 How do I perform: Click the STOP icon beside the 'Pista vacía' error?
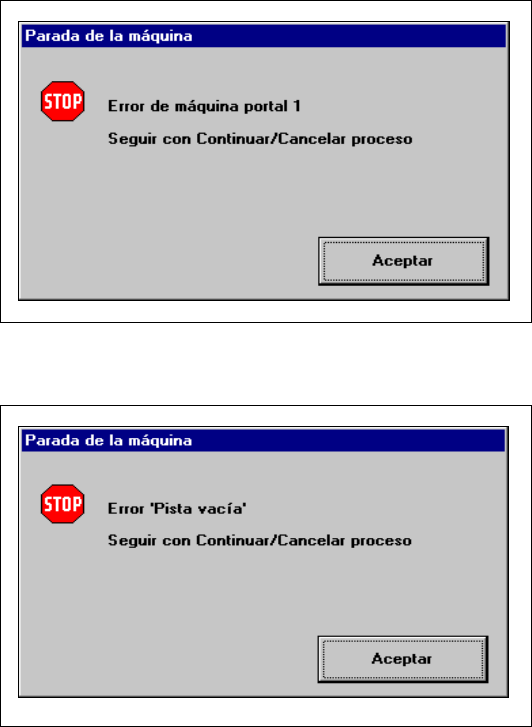(x=63, y=504)
